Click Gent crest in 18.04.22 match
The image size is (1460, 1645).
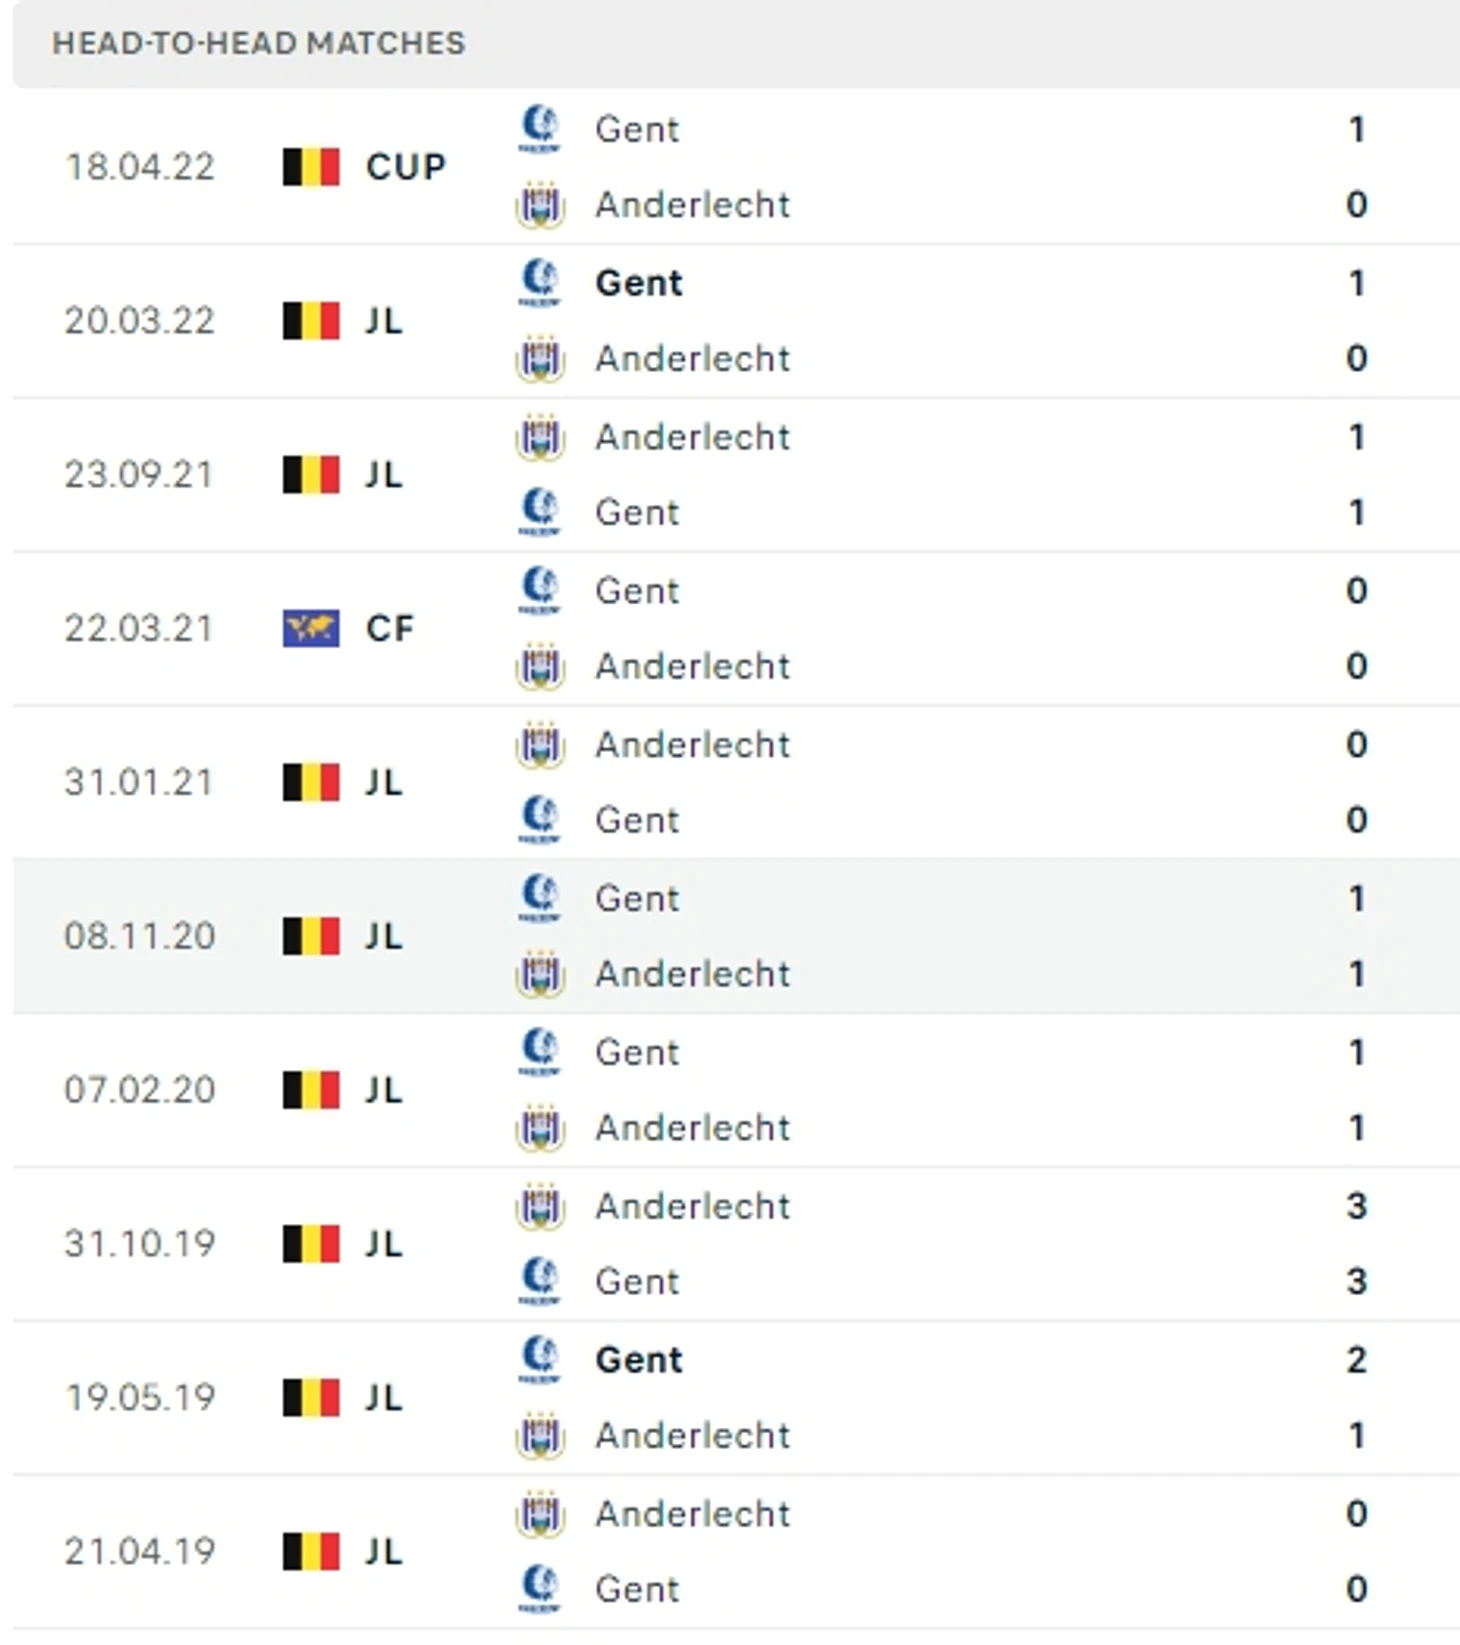coord(540,129)
